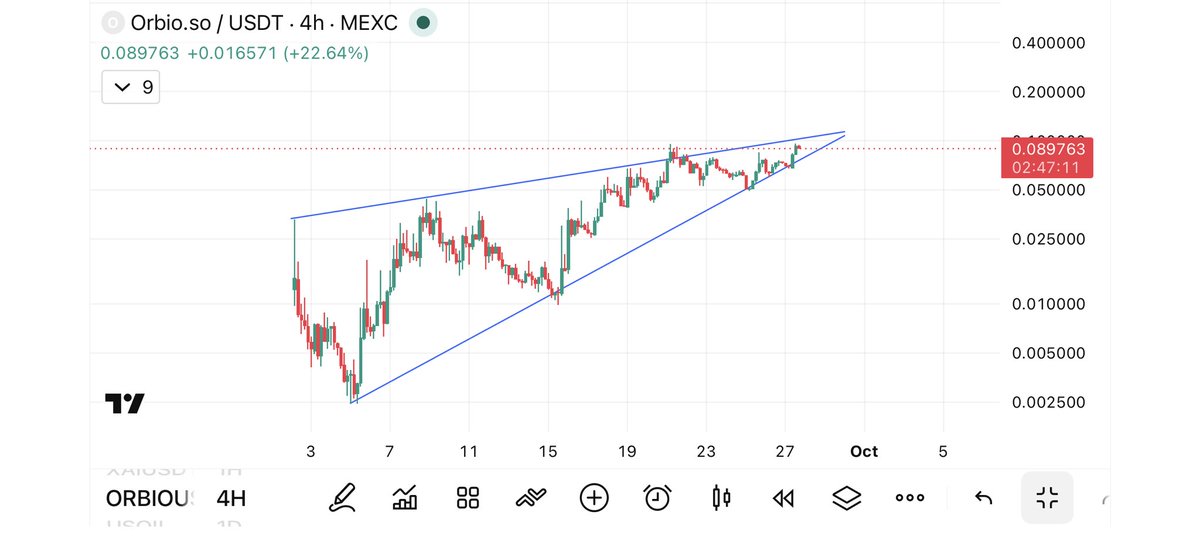1200x553 pixels.
Task: Click the TradingView logo
Action: click(125, 404)
